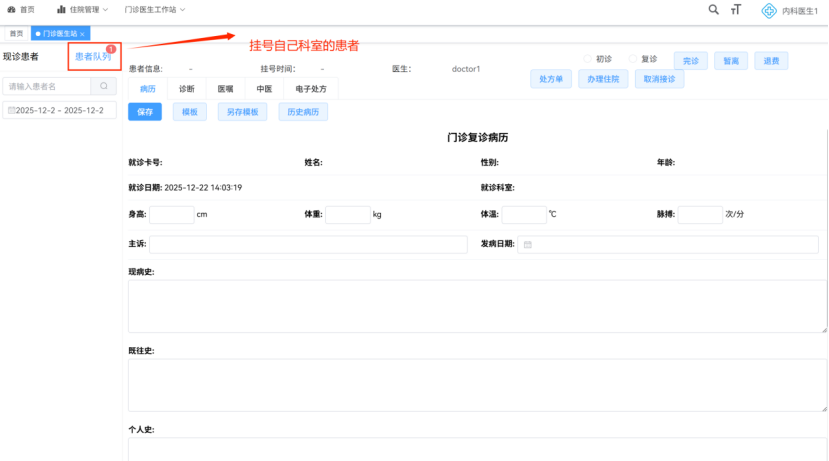Switch to the 诊断 tab

(187, 89)
